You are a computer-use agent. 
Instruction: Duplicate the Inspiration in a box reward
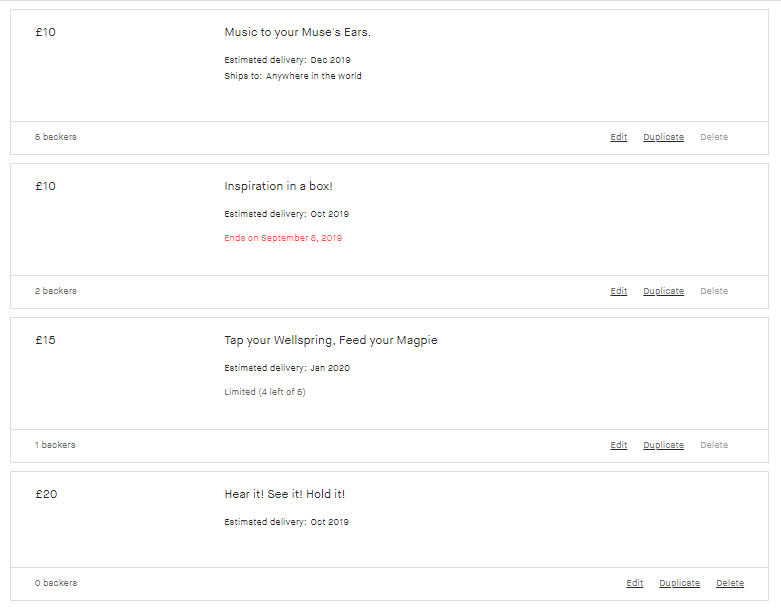tap(663, 291)
